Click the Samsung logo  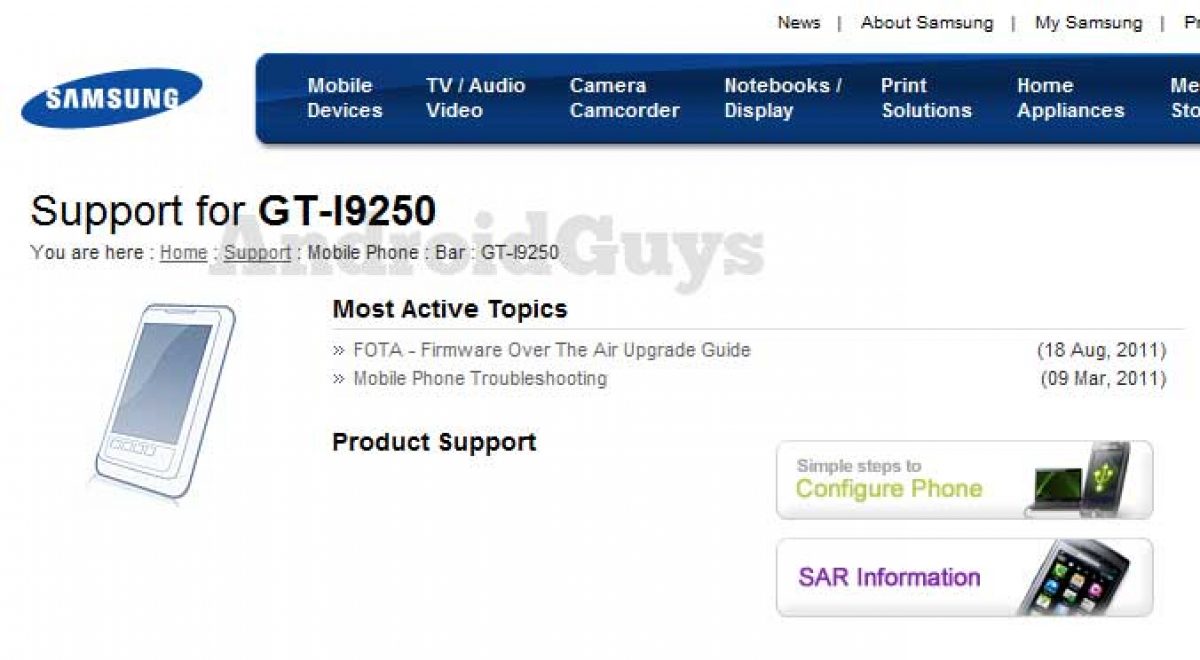(x=112, y=98)
